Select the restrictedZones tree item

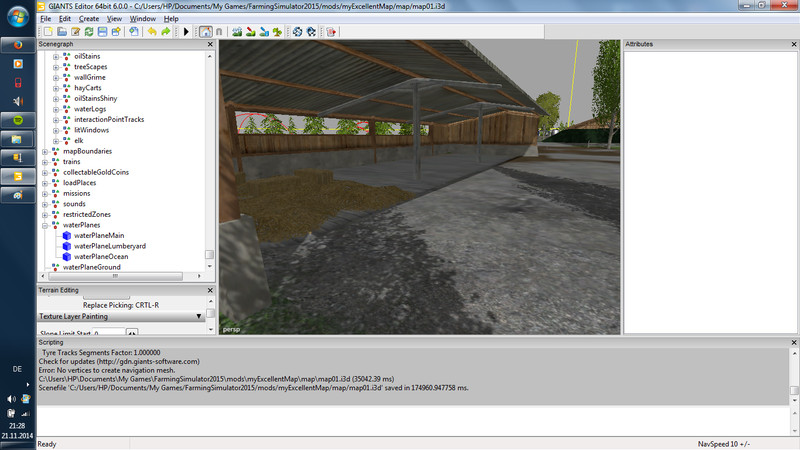coord(87,214)
